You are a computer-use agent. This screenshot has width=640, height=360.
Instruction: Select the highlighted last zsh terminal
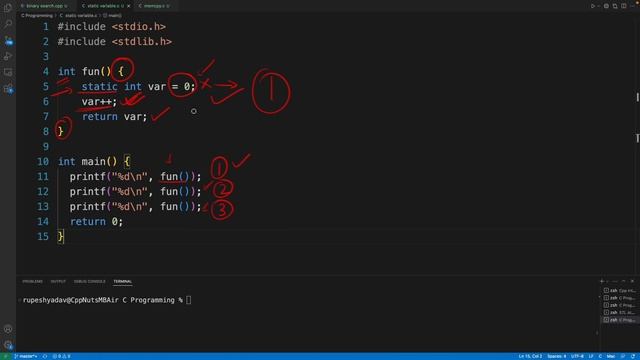click(x=620, y=320)
